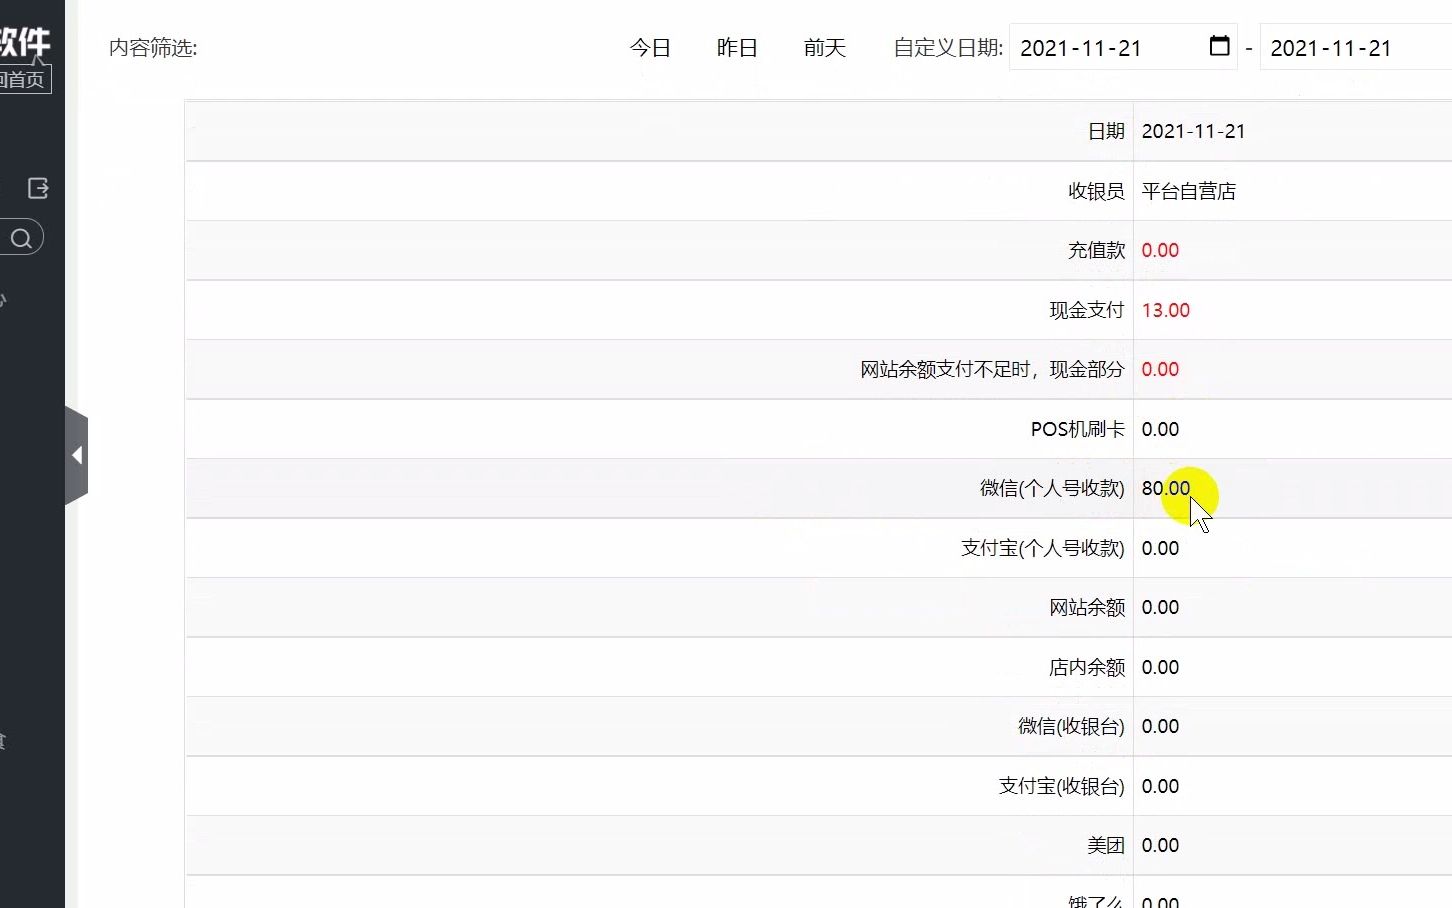The width and height of the screenshot is (1452, 908).
Task: Filter by 昨日
Action: coord(737,48)
